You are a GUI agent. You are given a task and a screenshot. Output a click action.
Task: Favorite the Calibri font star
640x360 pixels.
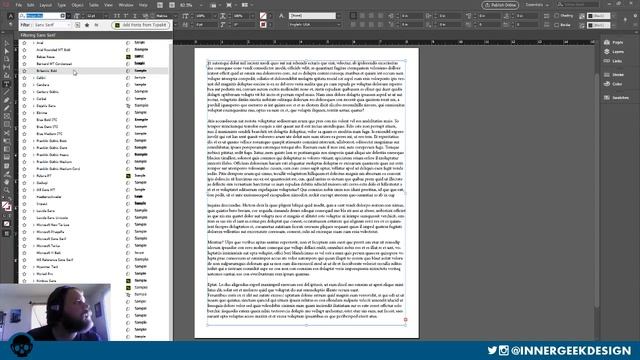pyautogui.click(x=24, y=78)
